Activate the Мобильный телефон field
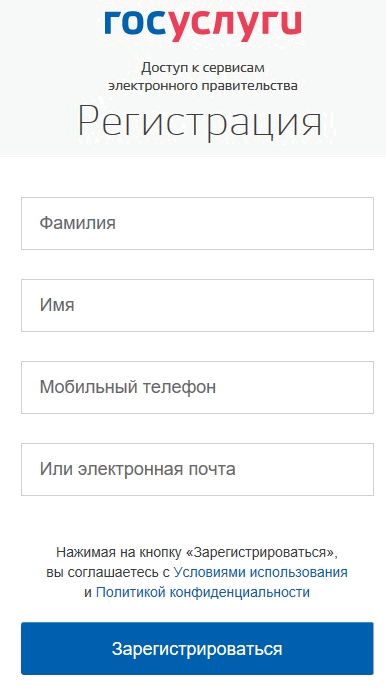Image resolution: width=386 pixels, height=688 pixels. (x=197, y=387)
